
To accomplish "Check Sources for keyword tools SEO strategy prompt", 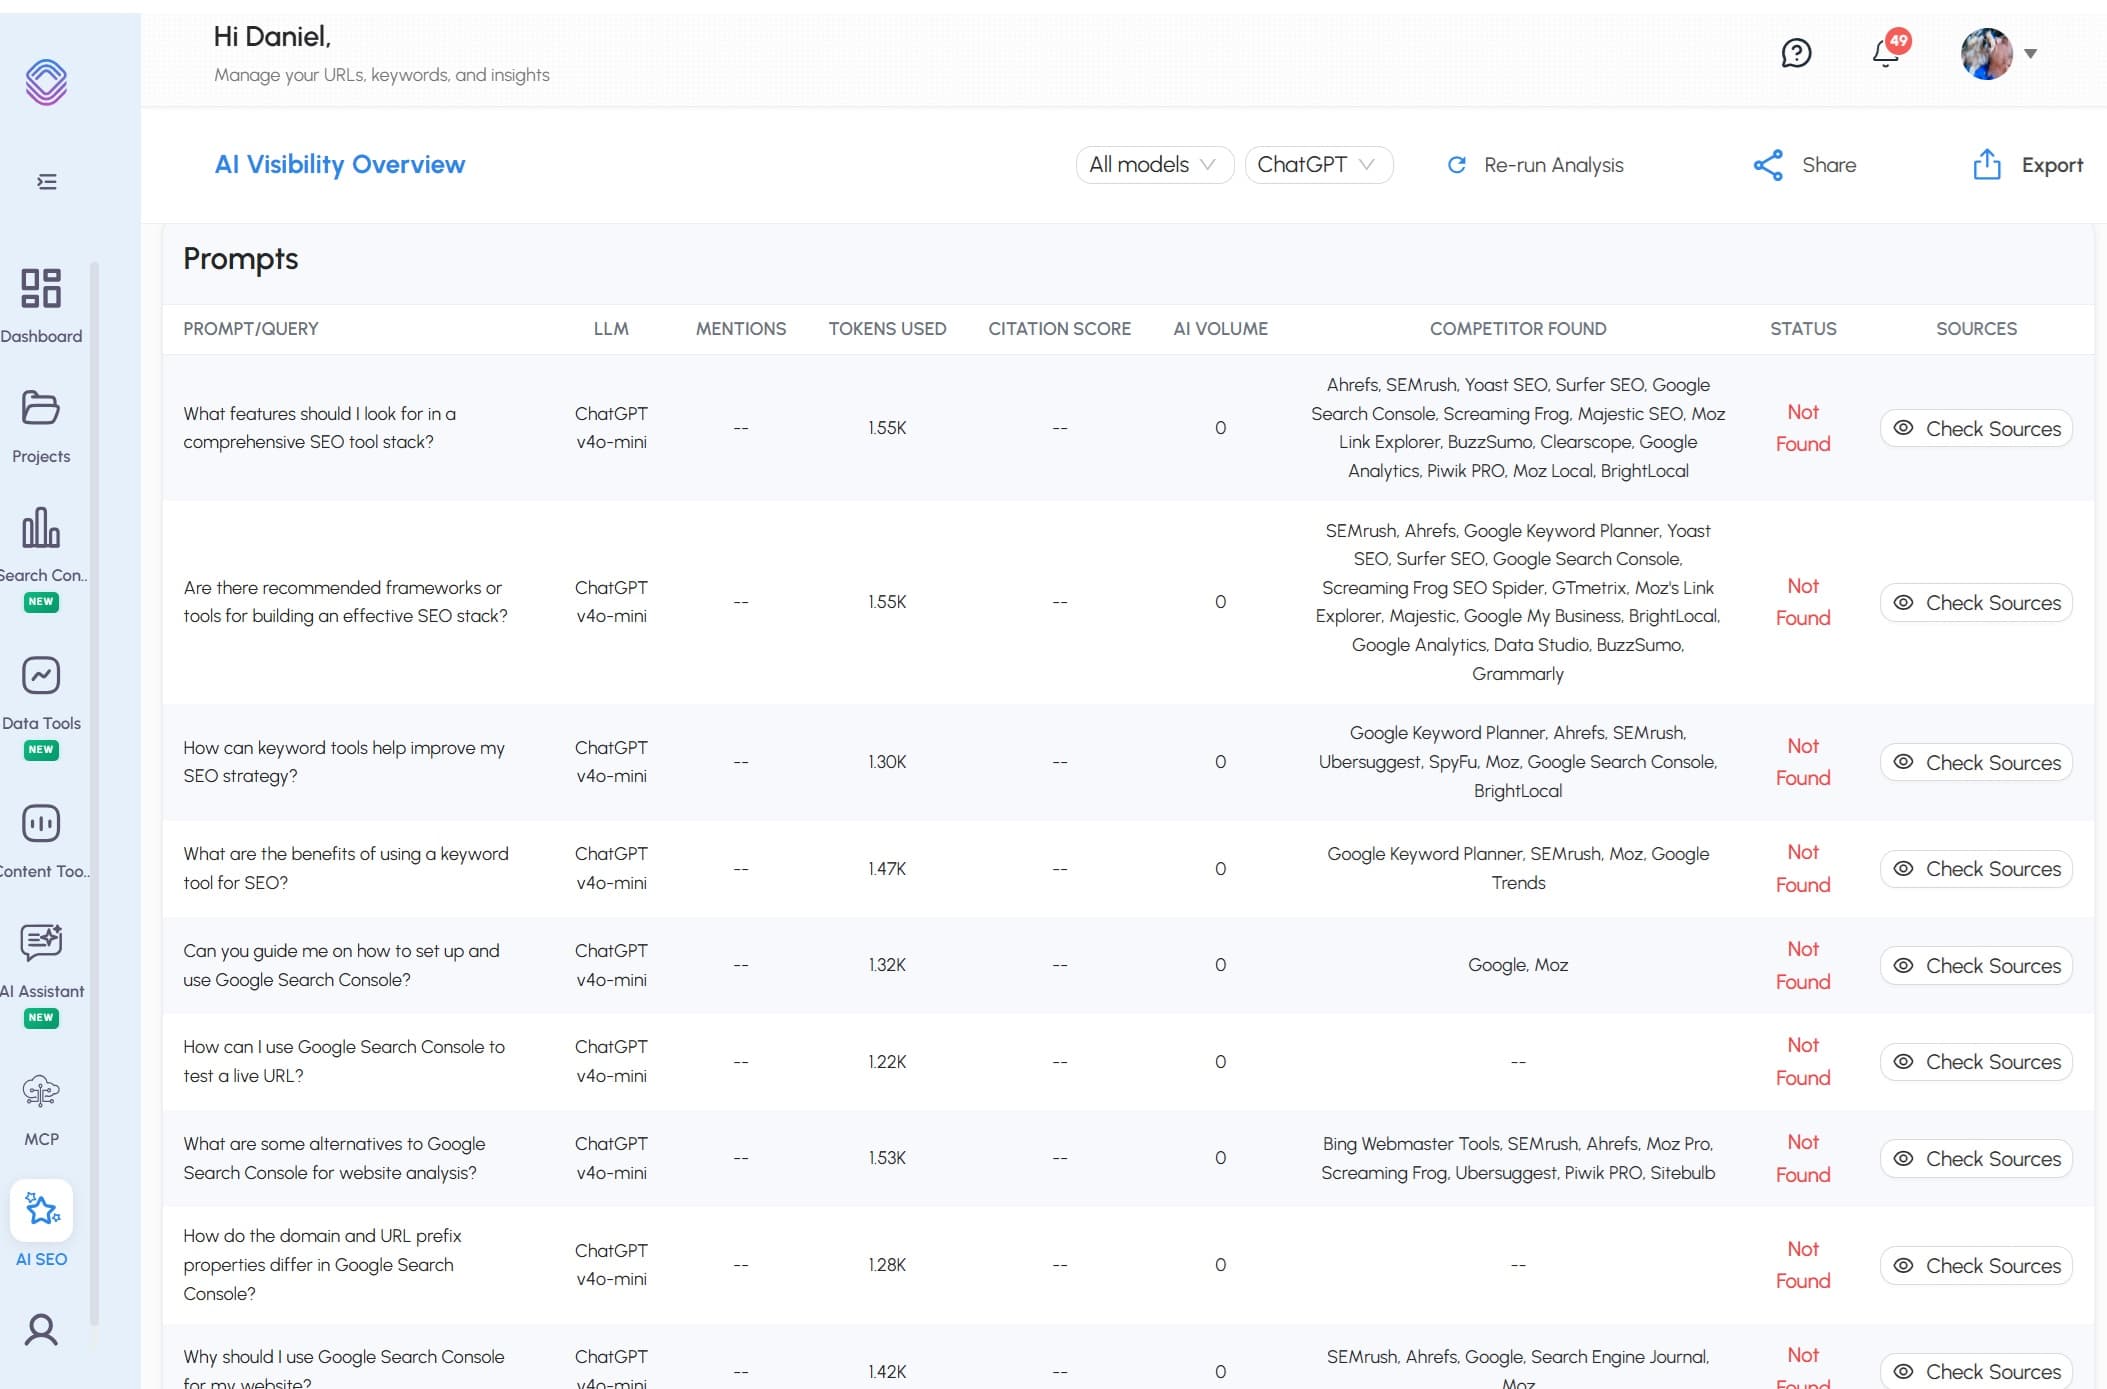I will coord(1976,763).
